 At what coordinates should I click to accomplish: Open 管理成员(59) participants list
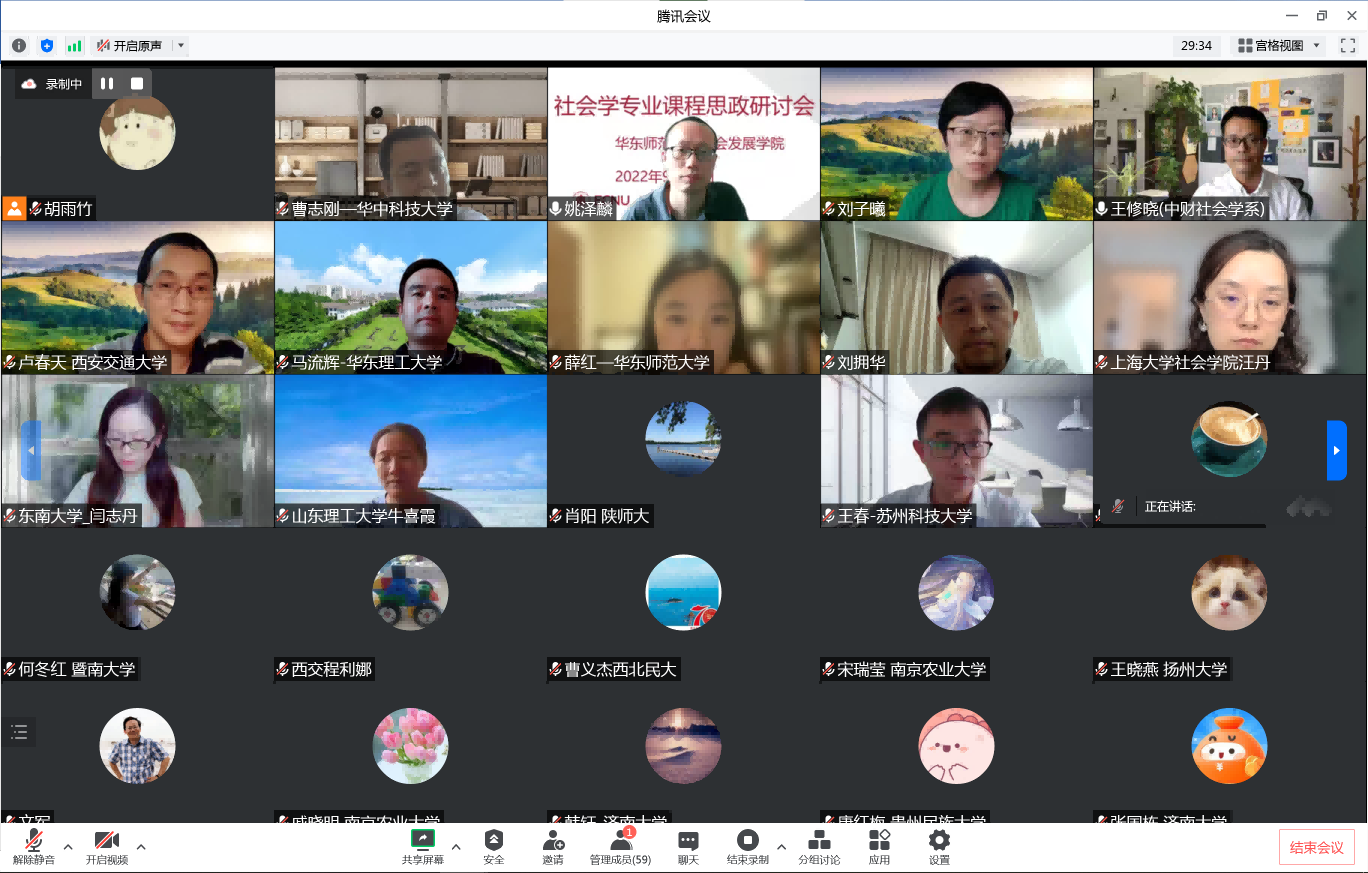(620, 846)
